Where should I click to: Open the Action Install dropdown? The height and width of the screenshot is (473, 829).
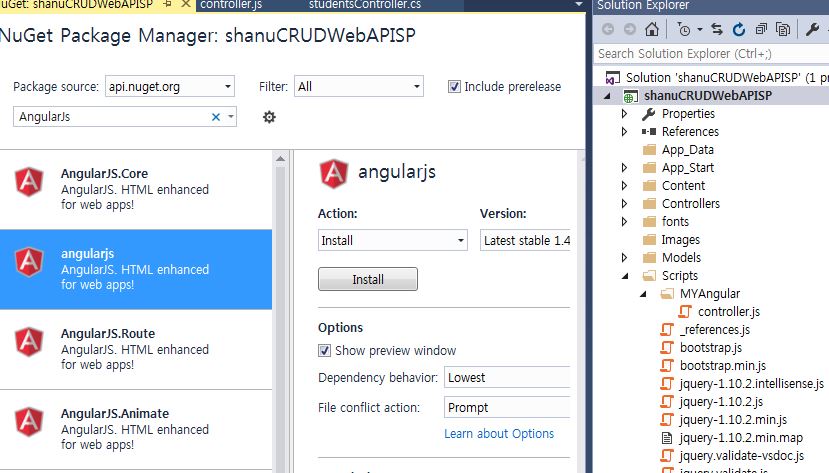click(x=392, y=240)
